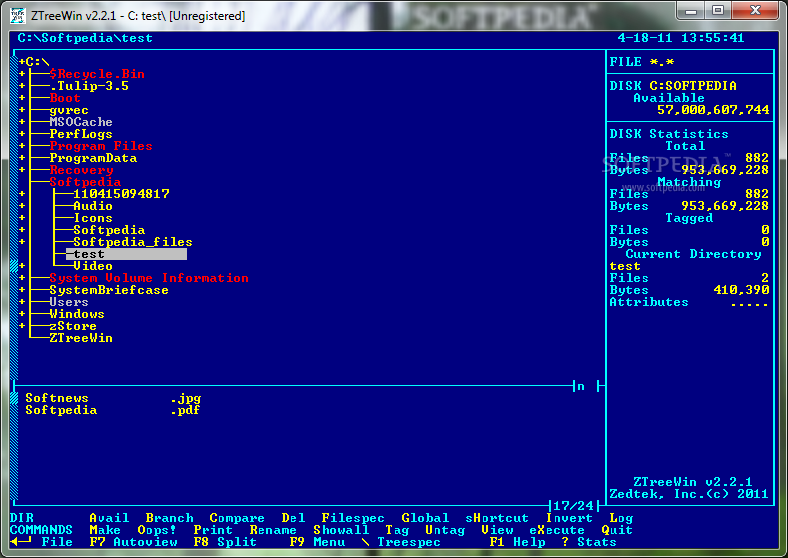Select the Recovery folder
This screenshot has height=558, width=788.
[81, 170]
